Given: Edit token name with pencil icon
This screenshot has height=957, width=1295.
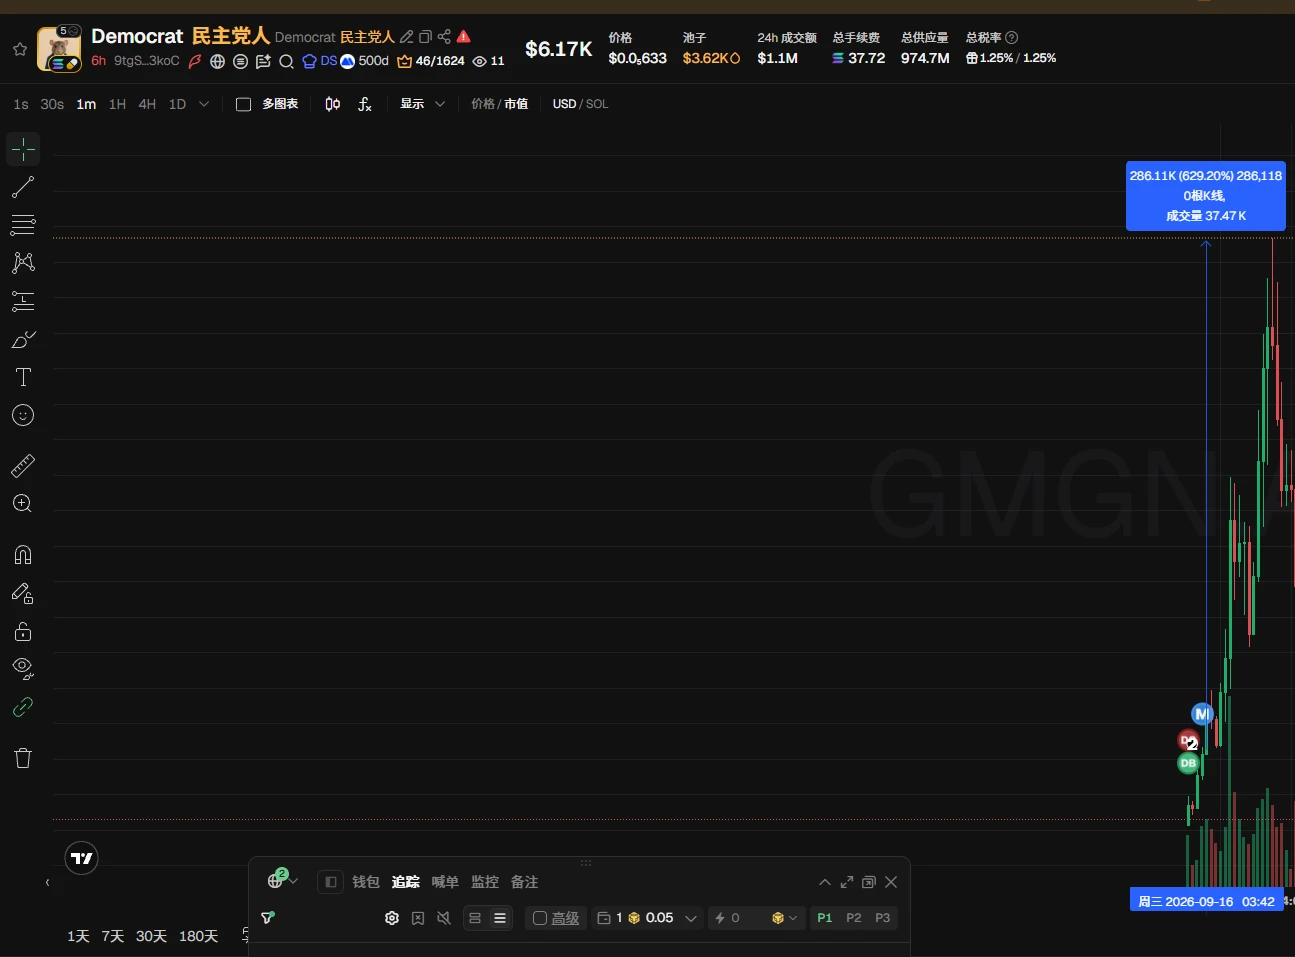Looking at the screenshot, I should pyautogui.click(x=407, y=37).
